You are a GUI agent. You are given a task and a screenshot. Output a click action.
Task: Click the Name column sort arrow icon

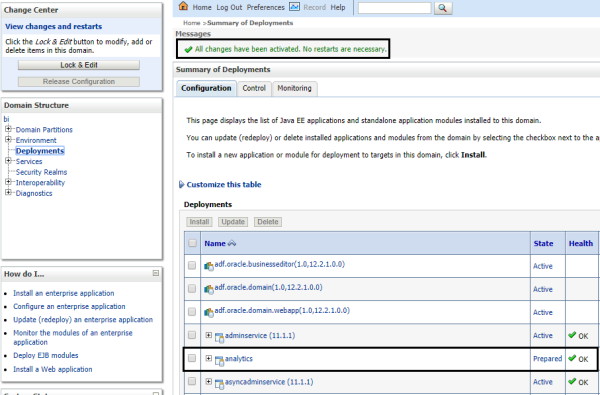pos(232,243)
